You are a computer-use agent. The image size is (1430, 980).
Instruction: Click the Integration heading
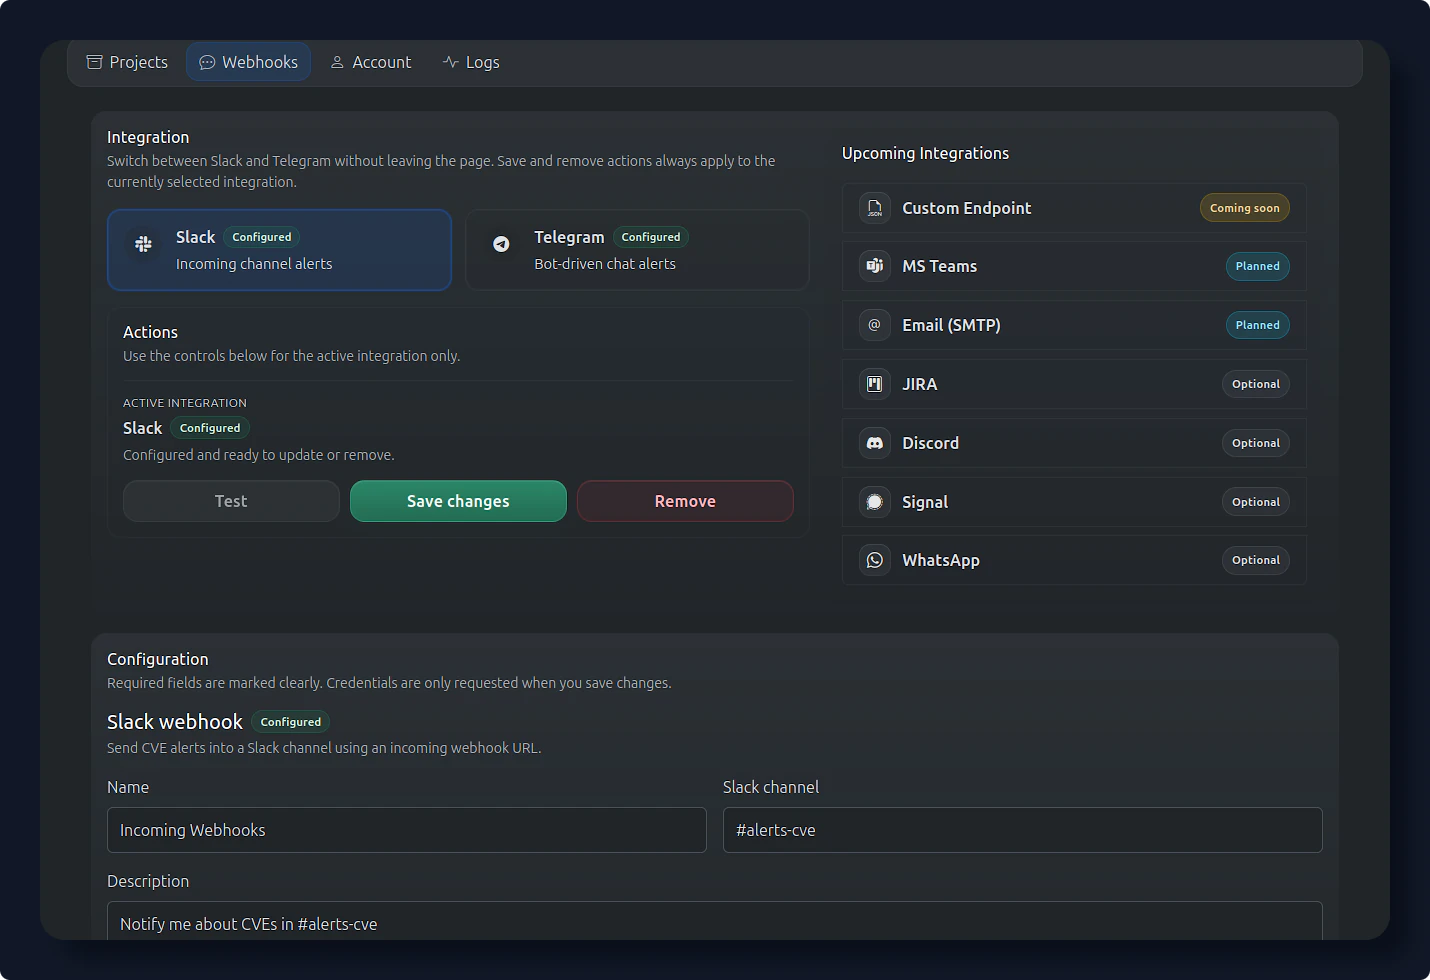[148, 137]
